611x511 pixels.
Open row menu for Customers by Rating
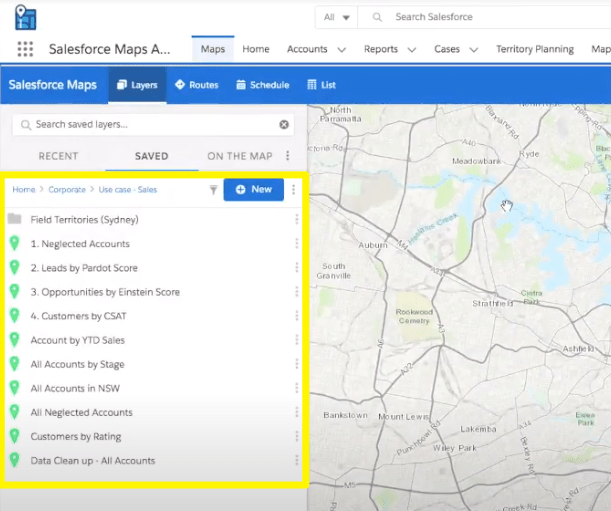(x=297, y=437)
